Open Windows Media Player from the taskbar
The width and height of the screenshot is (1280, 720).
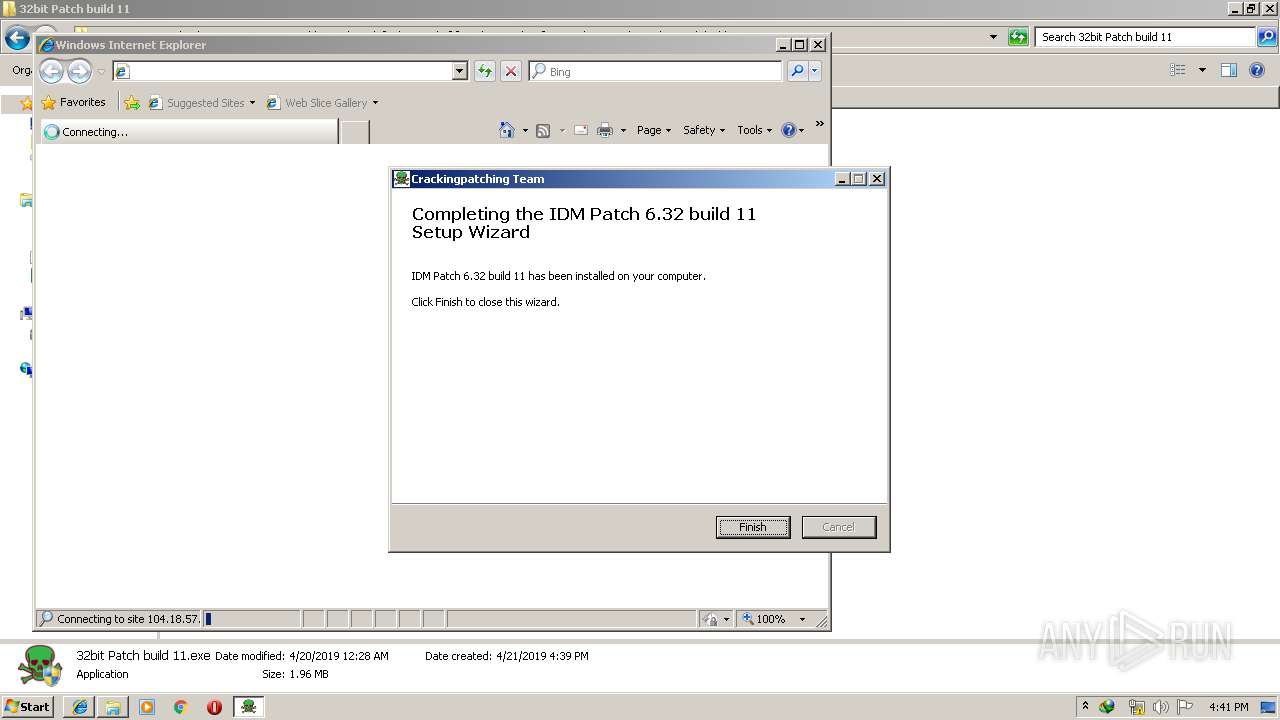[147, 707]
